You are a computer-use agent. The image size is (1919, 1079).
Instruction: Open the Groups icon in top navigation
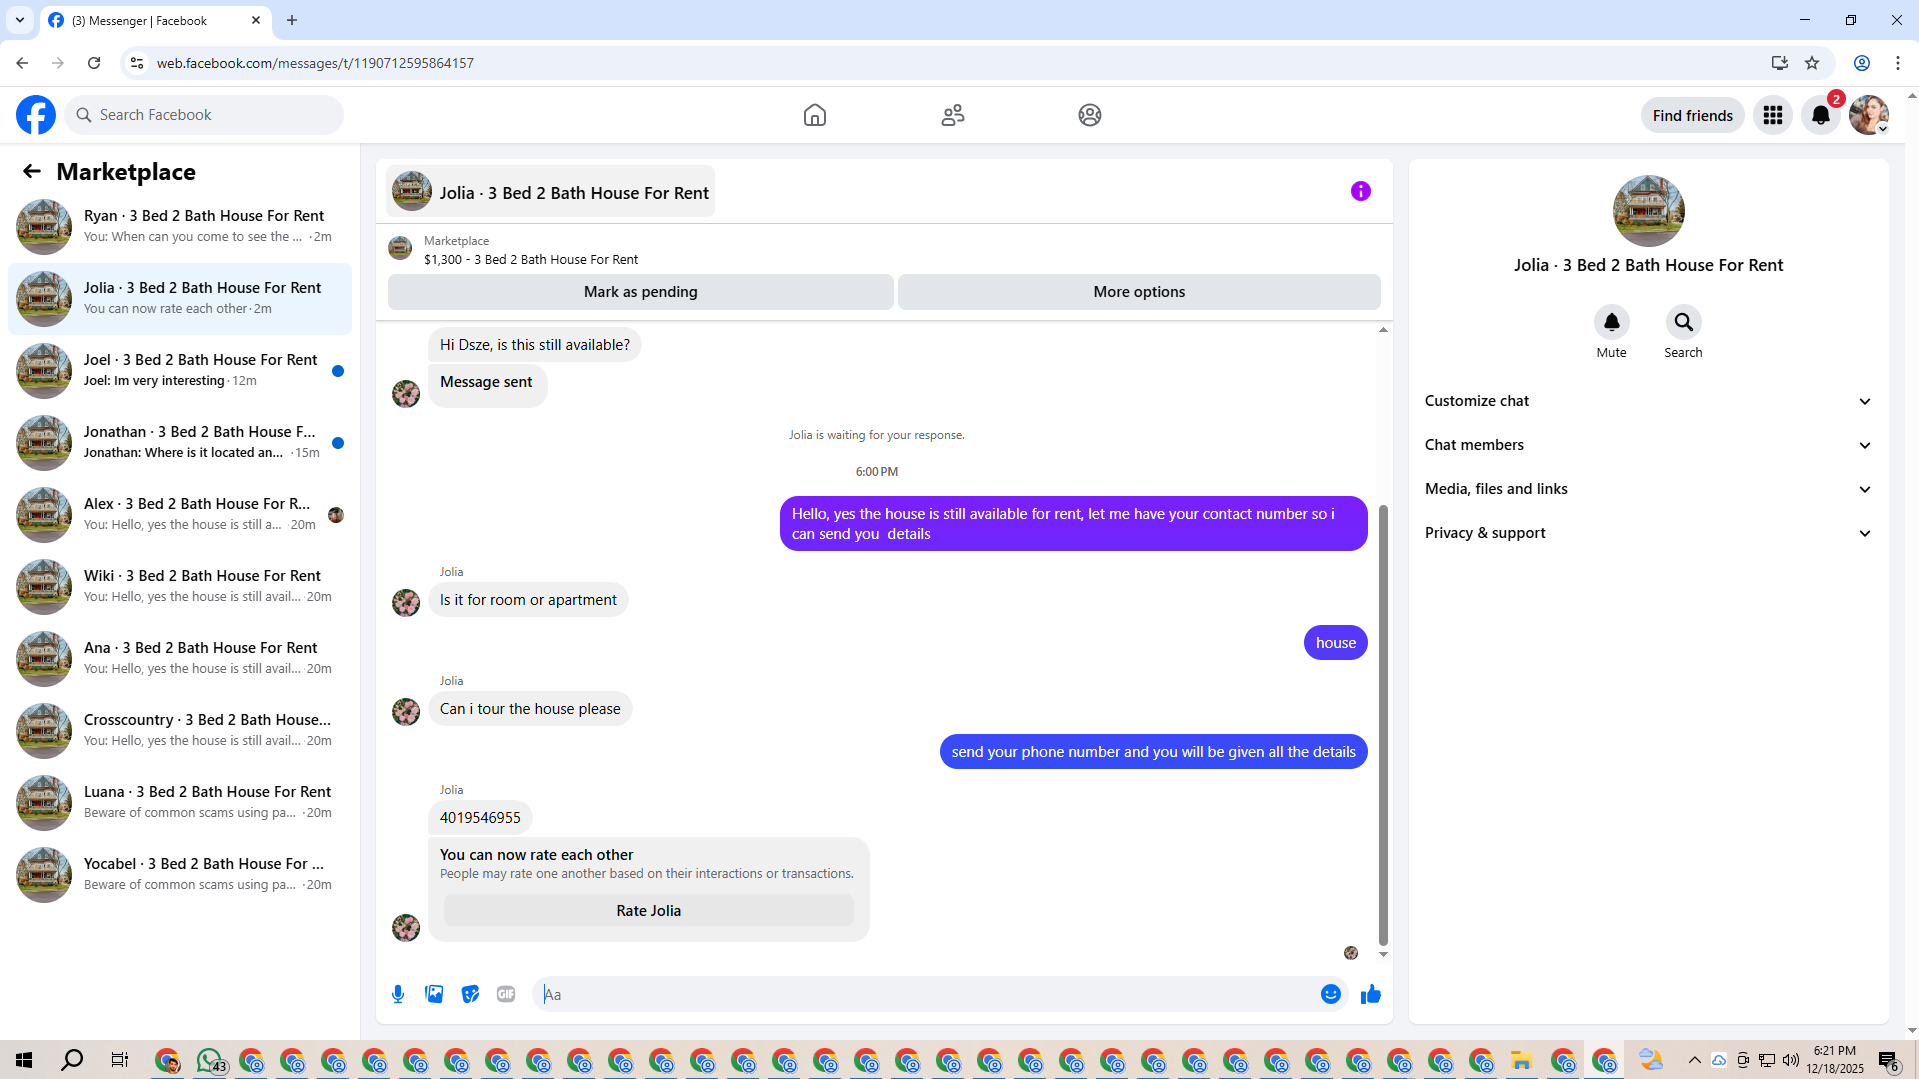pos(1089,115)
